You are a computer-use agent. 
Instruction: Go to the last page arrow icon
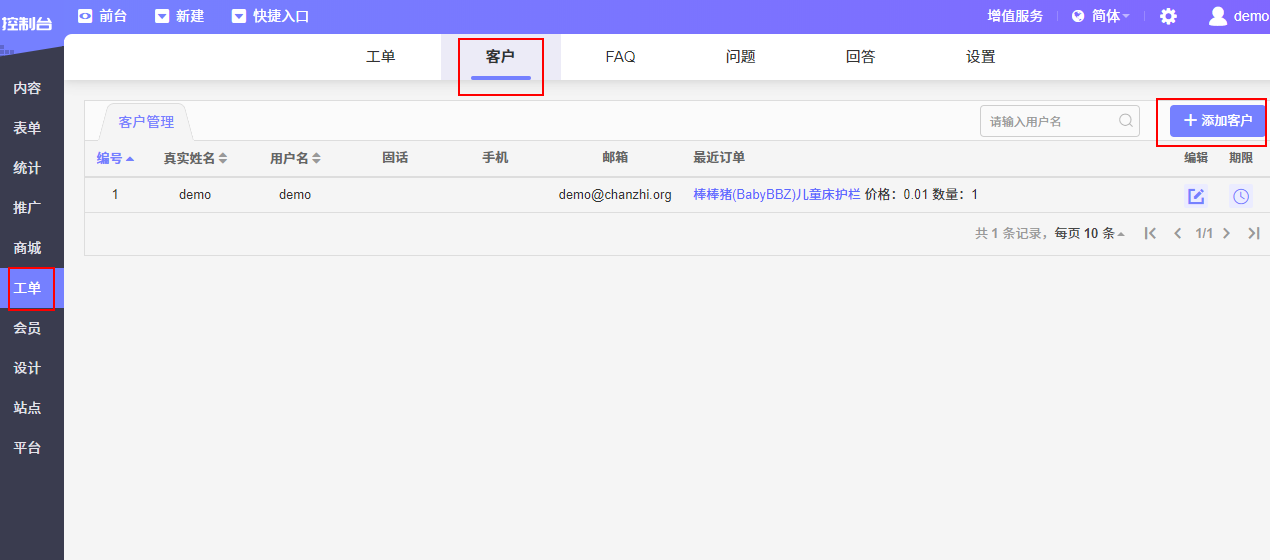tap(1253, 233)
